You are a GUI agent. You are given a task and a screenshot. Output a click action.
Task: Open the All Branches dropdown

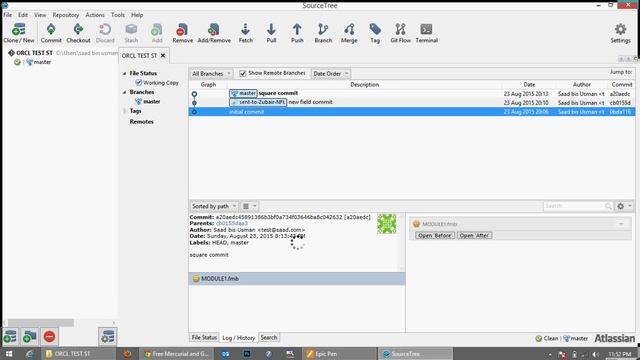[211, 73]
